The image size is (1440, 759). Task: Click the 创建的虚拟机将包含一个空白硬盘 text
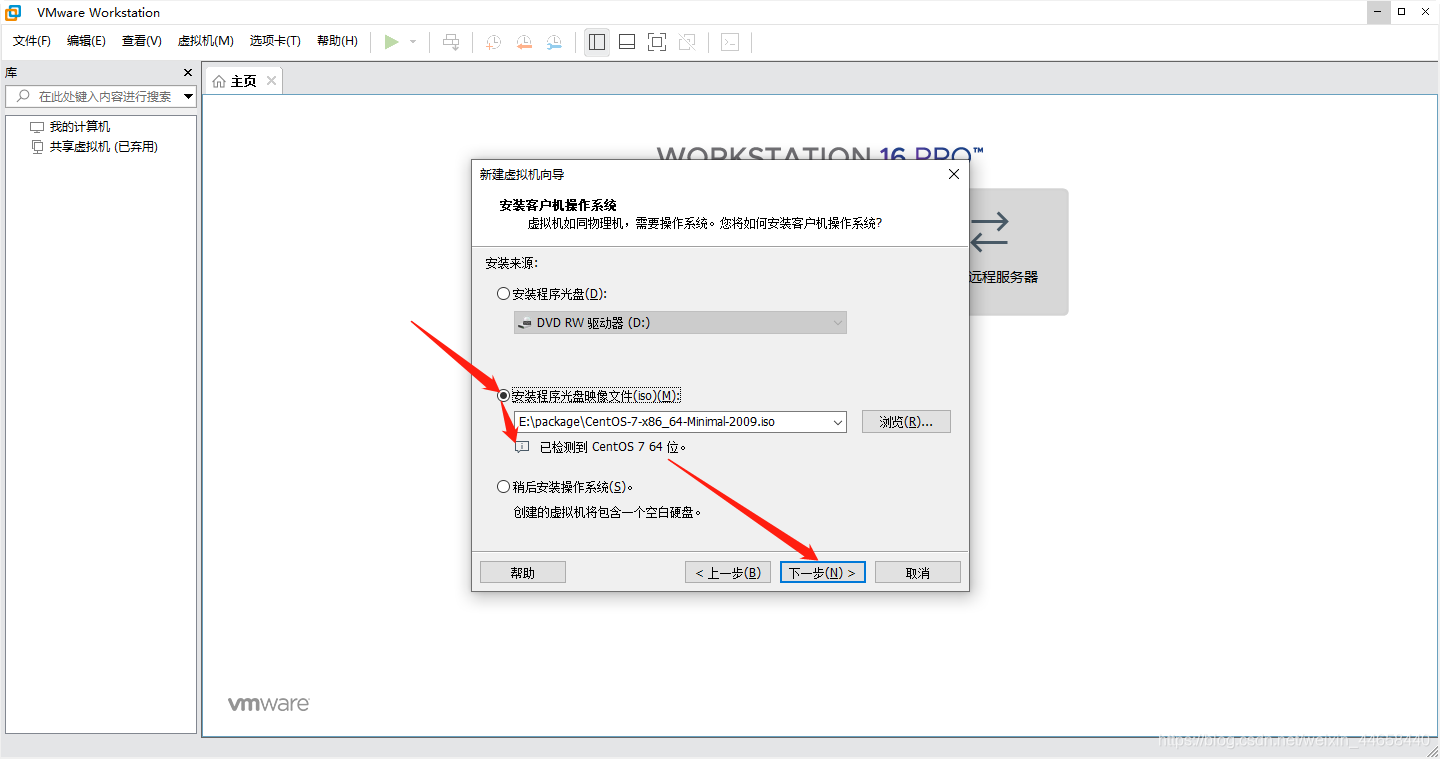607,512
